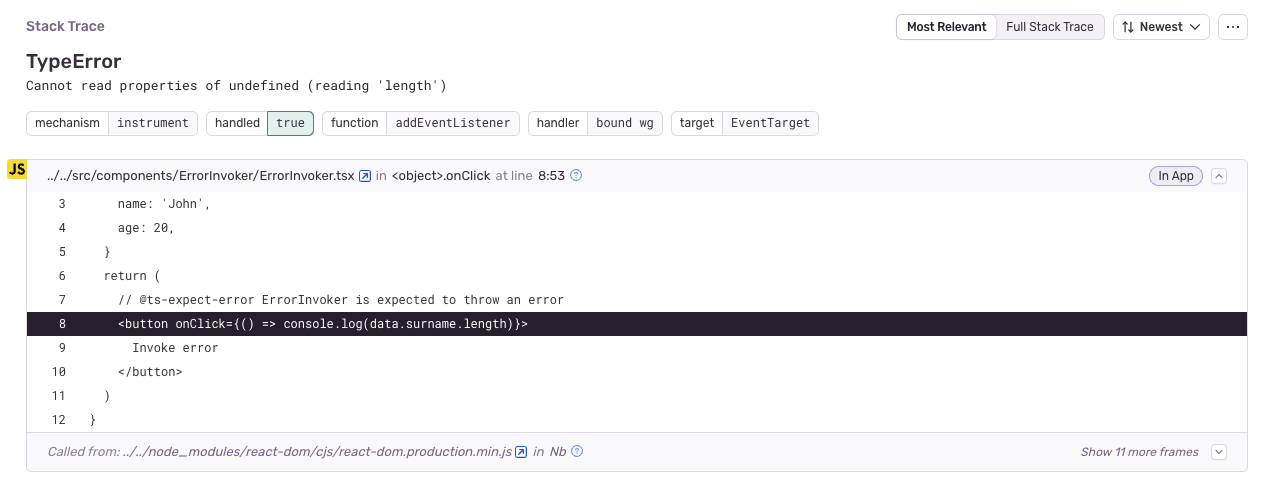Click the TypeError heading
This screenshot has width=1274, height=500.
click(x=74, y=62)
